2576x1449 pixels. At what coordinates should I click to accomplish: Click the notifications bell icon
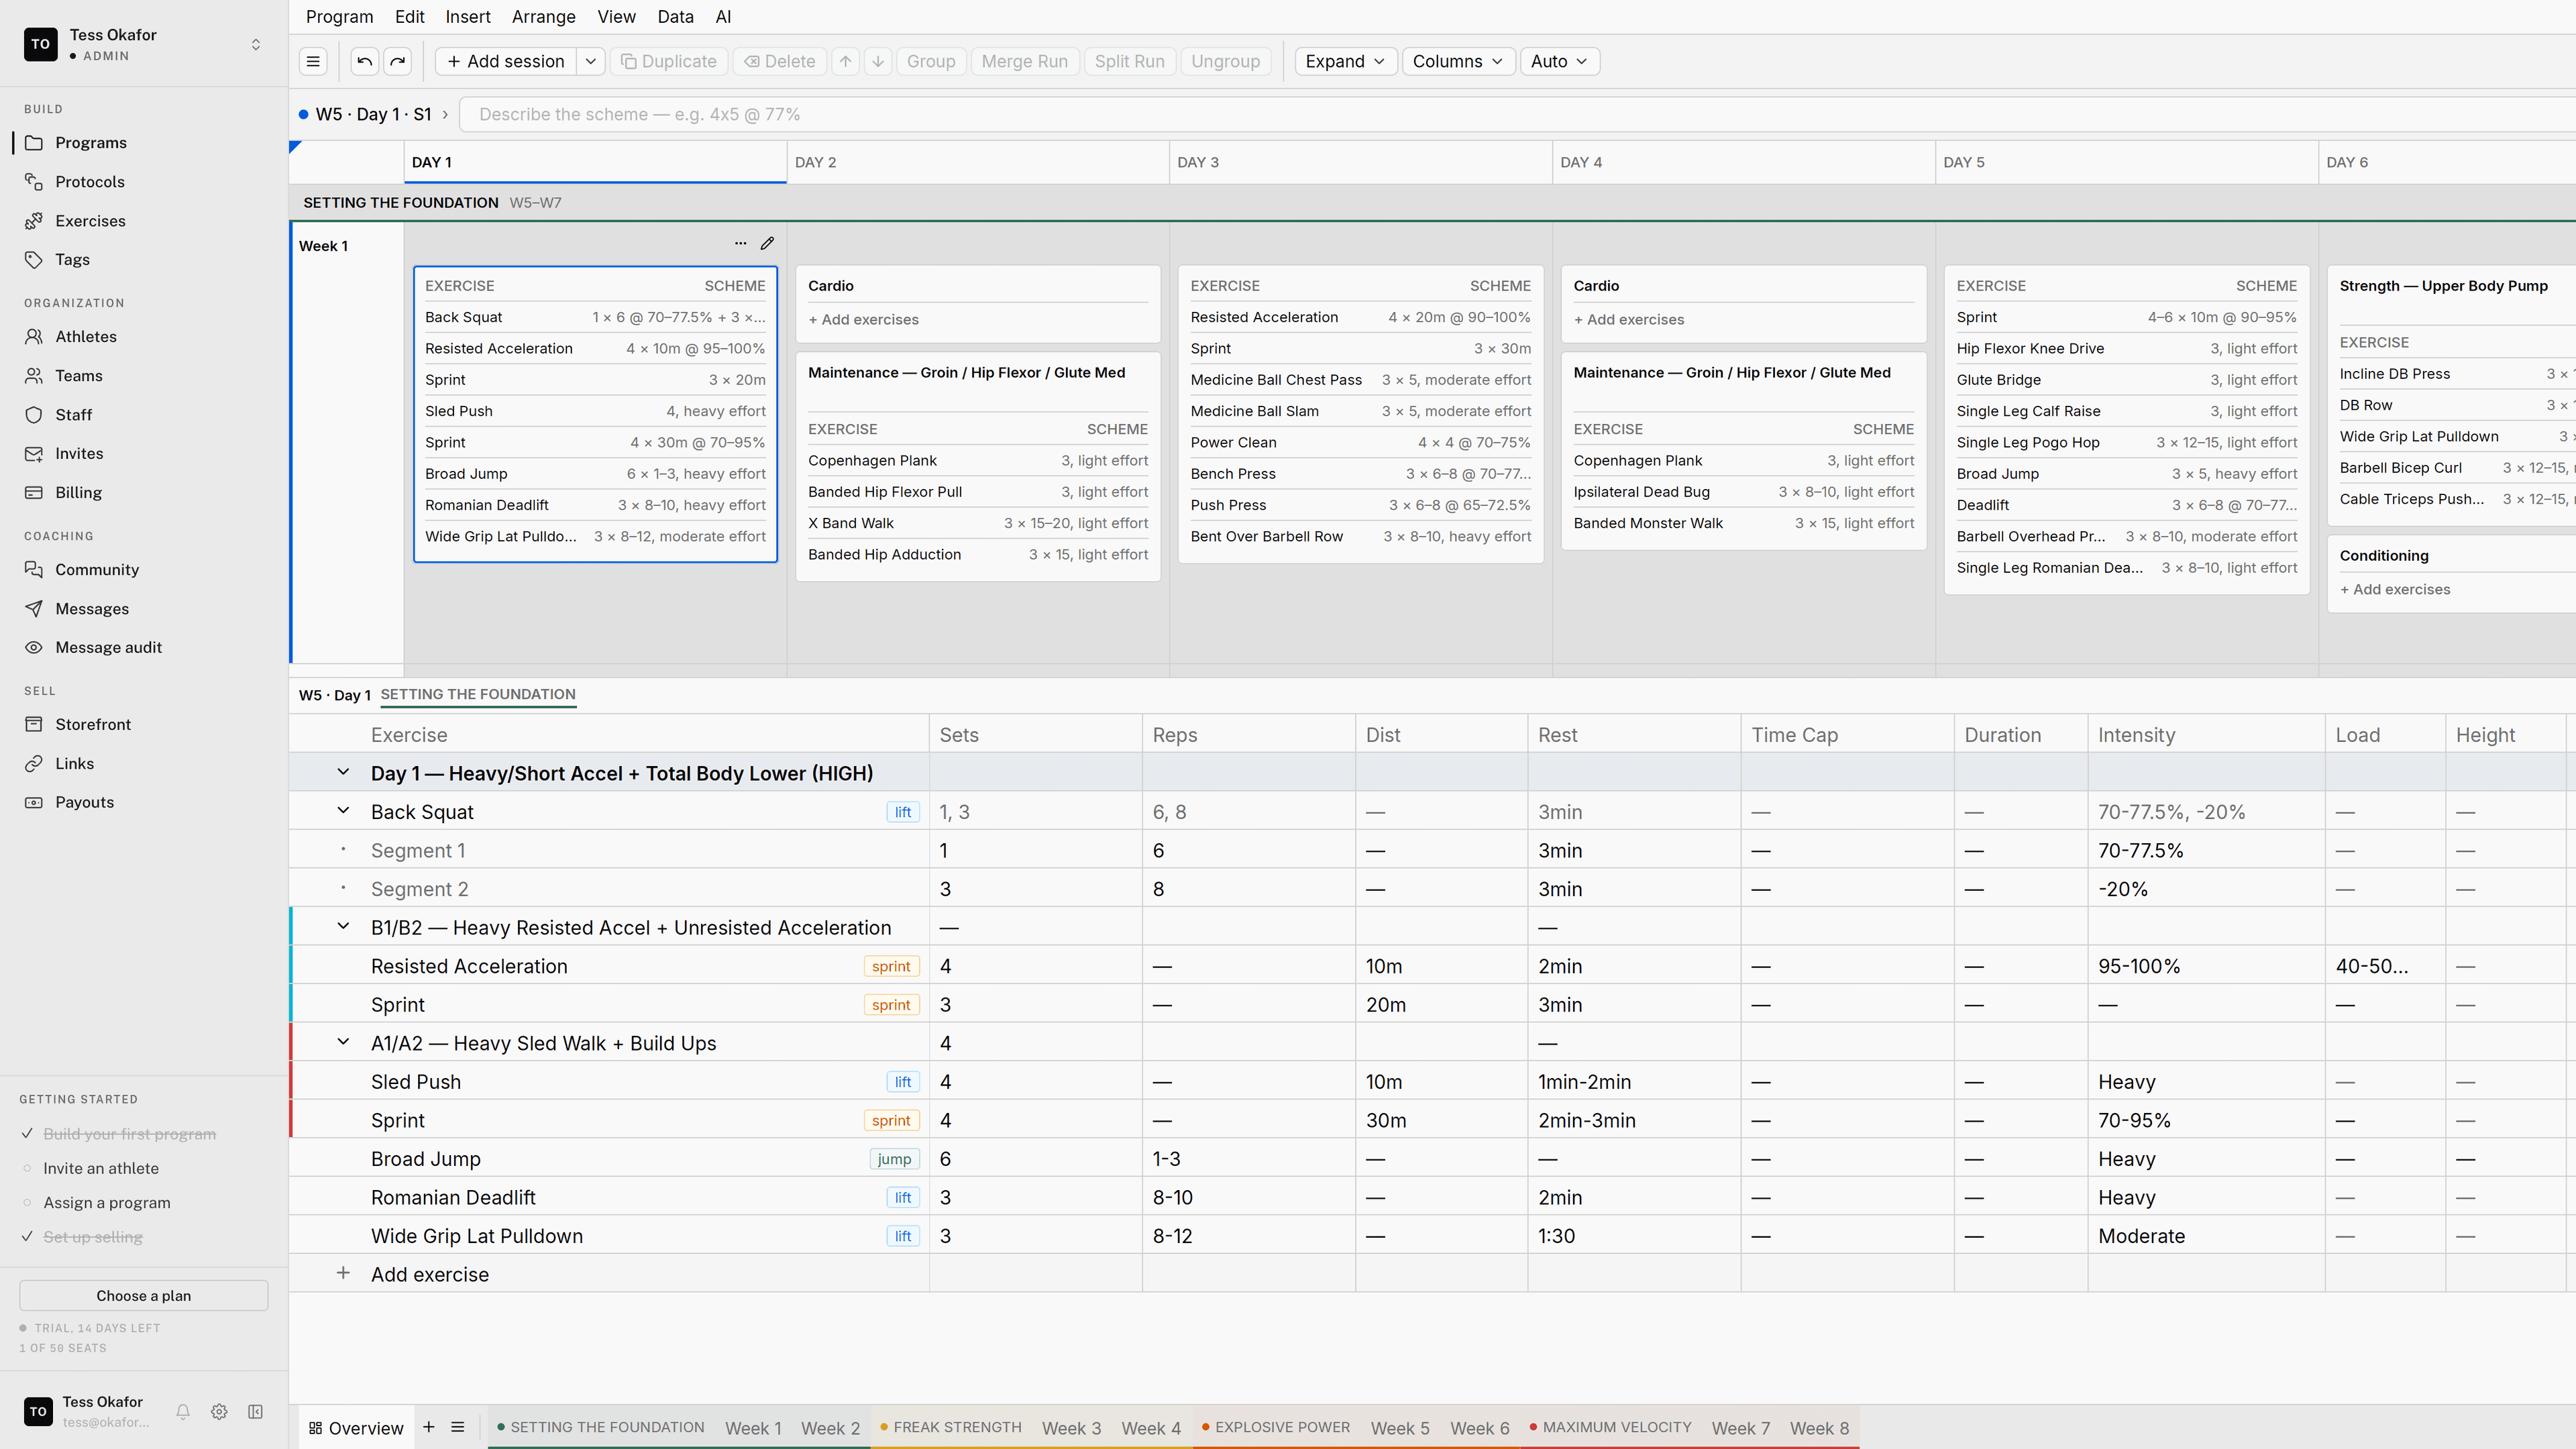[x=183, y=1411]
